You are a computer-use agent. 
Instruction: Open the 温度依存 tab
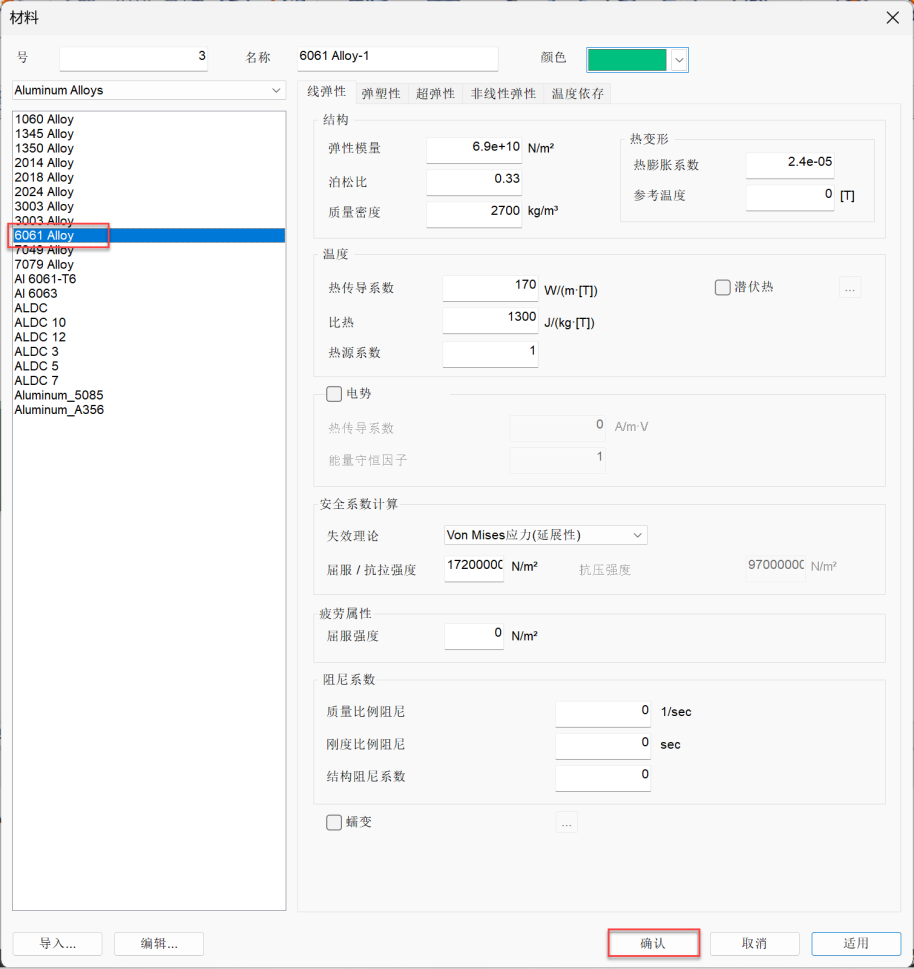pyautogui.click(x=578, y=94)
